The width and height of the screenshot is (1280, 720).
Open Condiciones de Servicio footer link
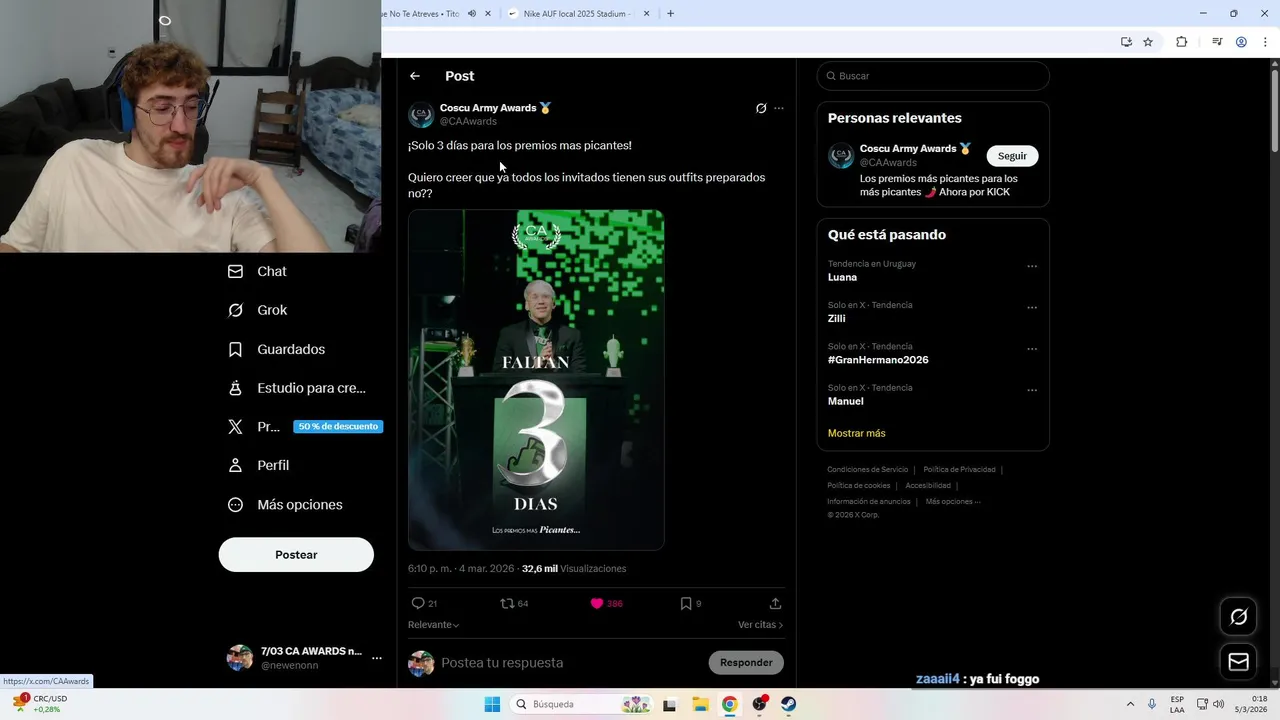868,469
